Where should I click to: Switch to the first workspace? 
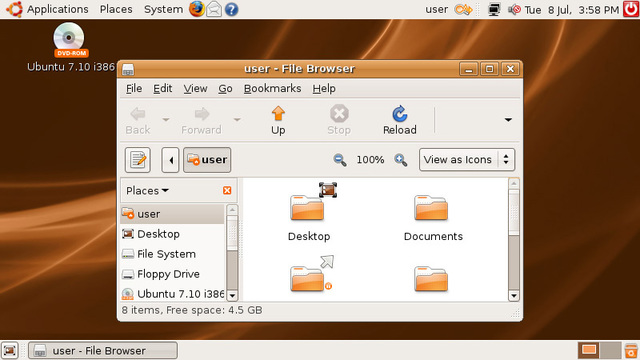[588, 350]
